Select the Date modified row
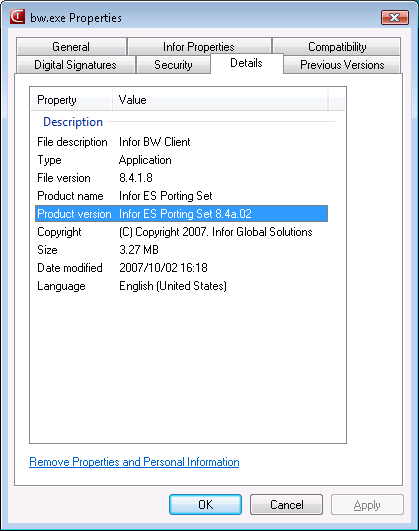 182,268
